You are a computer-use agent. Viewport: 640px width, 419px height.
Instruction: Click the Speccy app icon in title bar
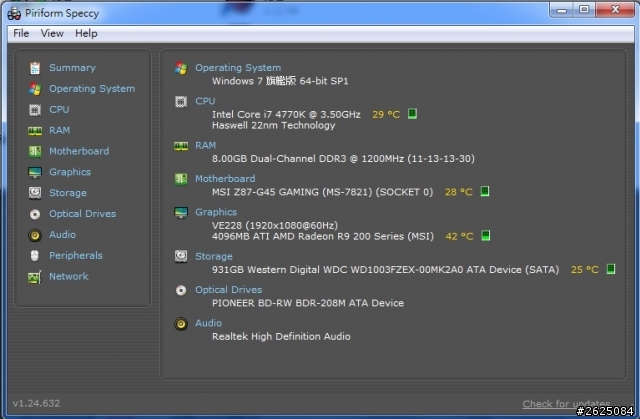tap(14, 13)
